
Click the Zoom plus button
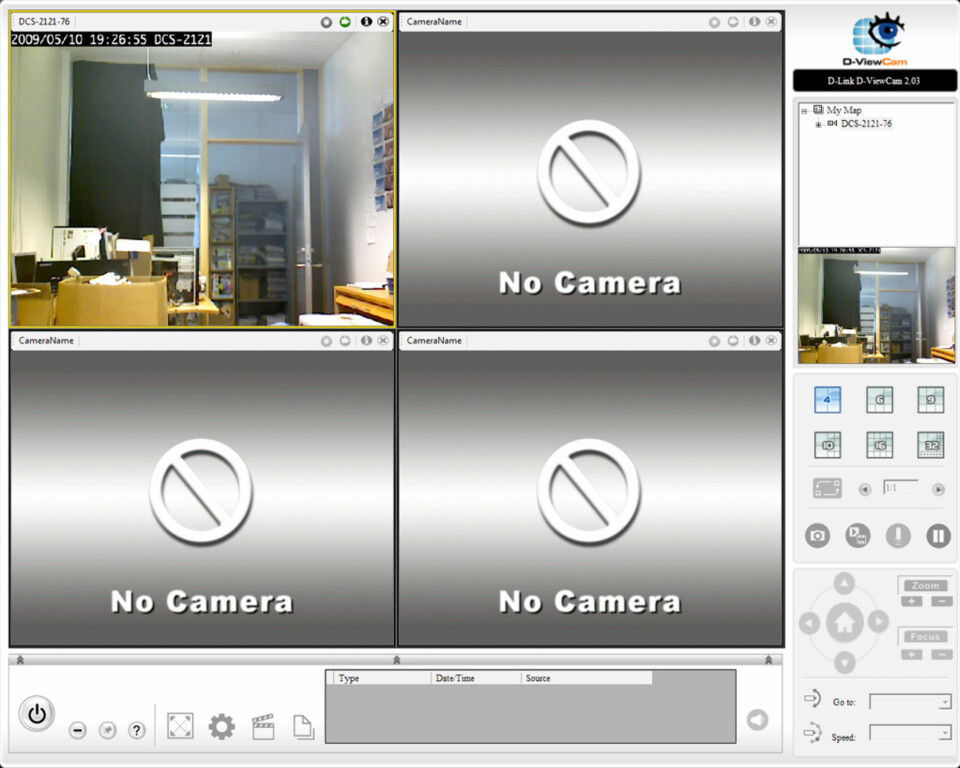(x=911, y=601)
